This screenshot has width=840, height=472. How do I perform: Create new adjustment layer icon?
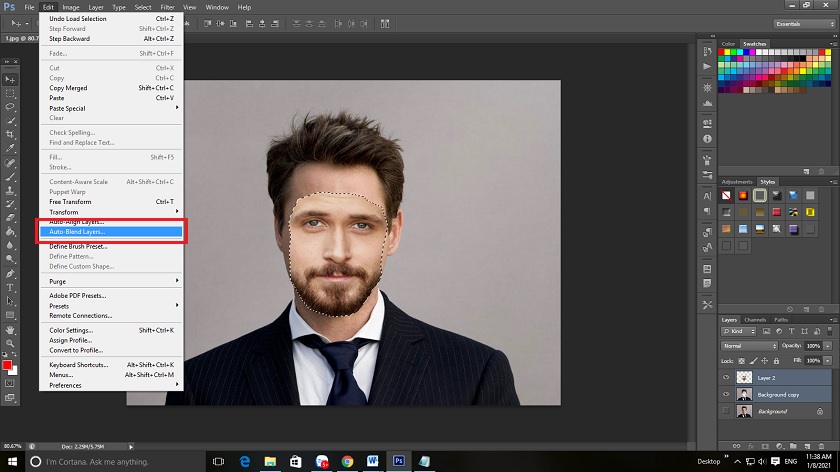[x=779, y=446]
